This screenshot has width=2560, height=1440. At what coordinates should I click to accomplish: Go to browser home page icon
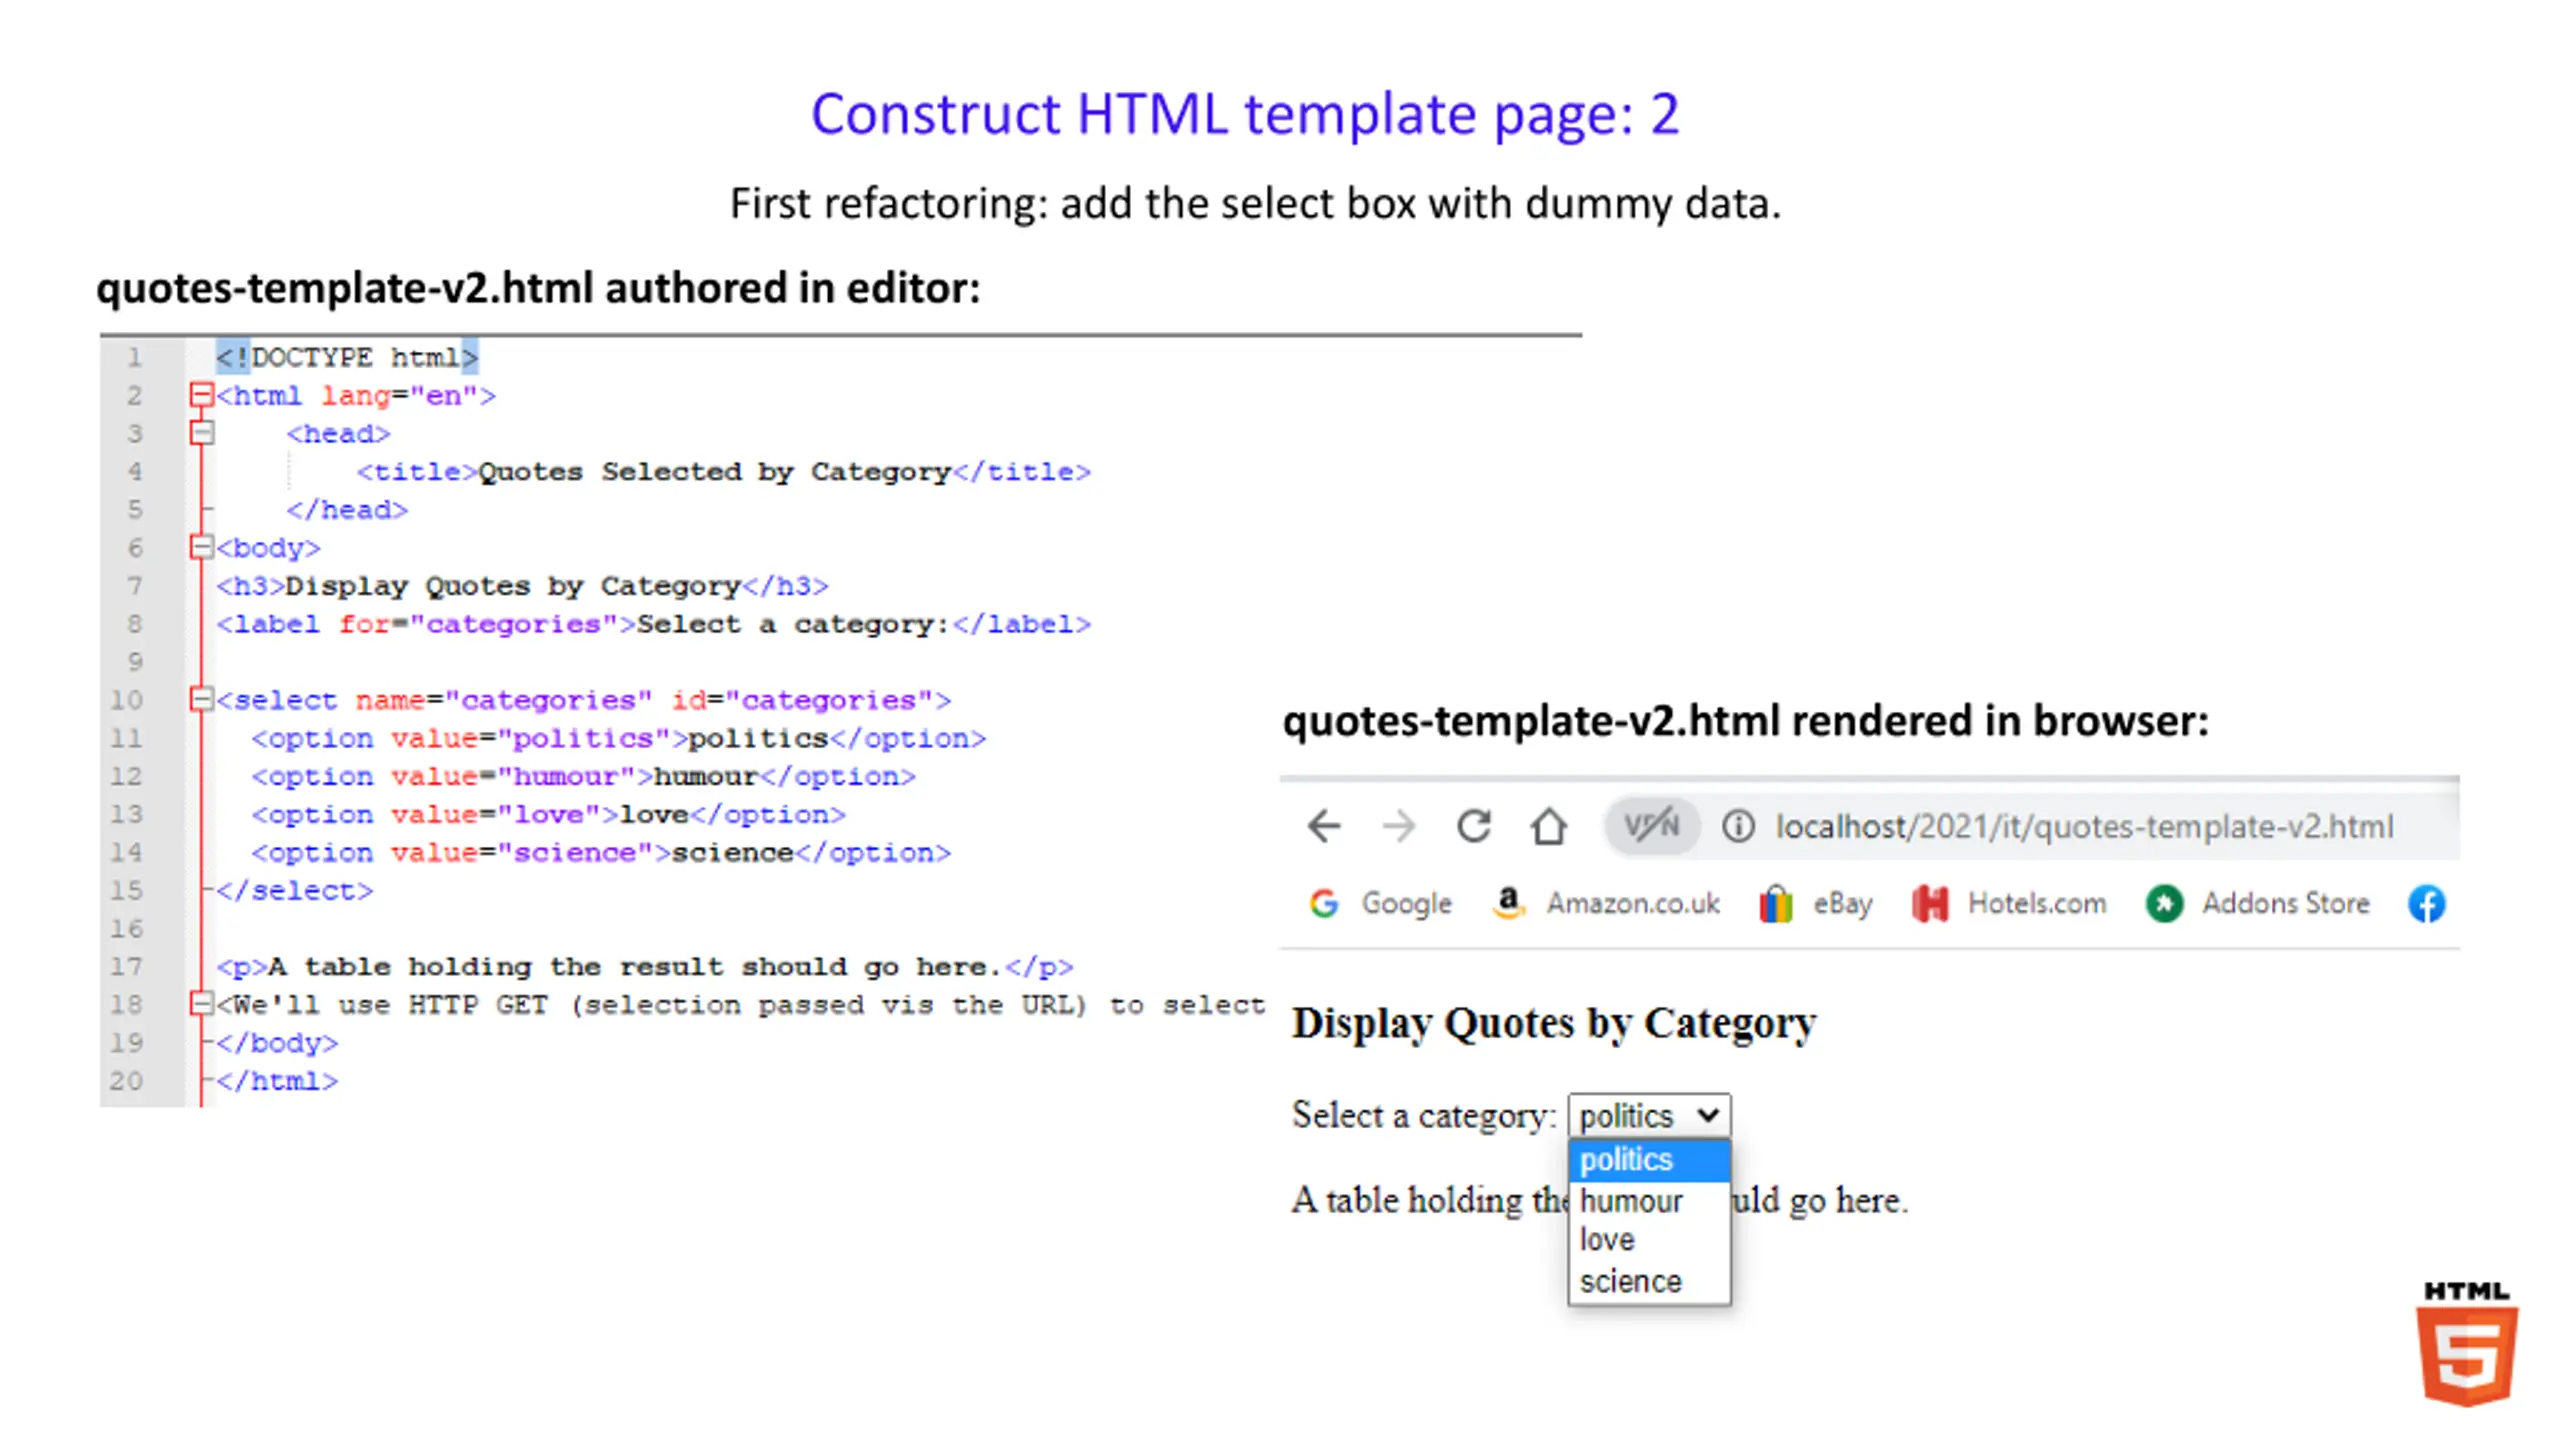coord(1549,826)
